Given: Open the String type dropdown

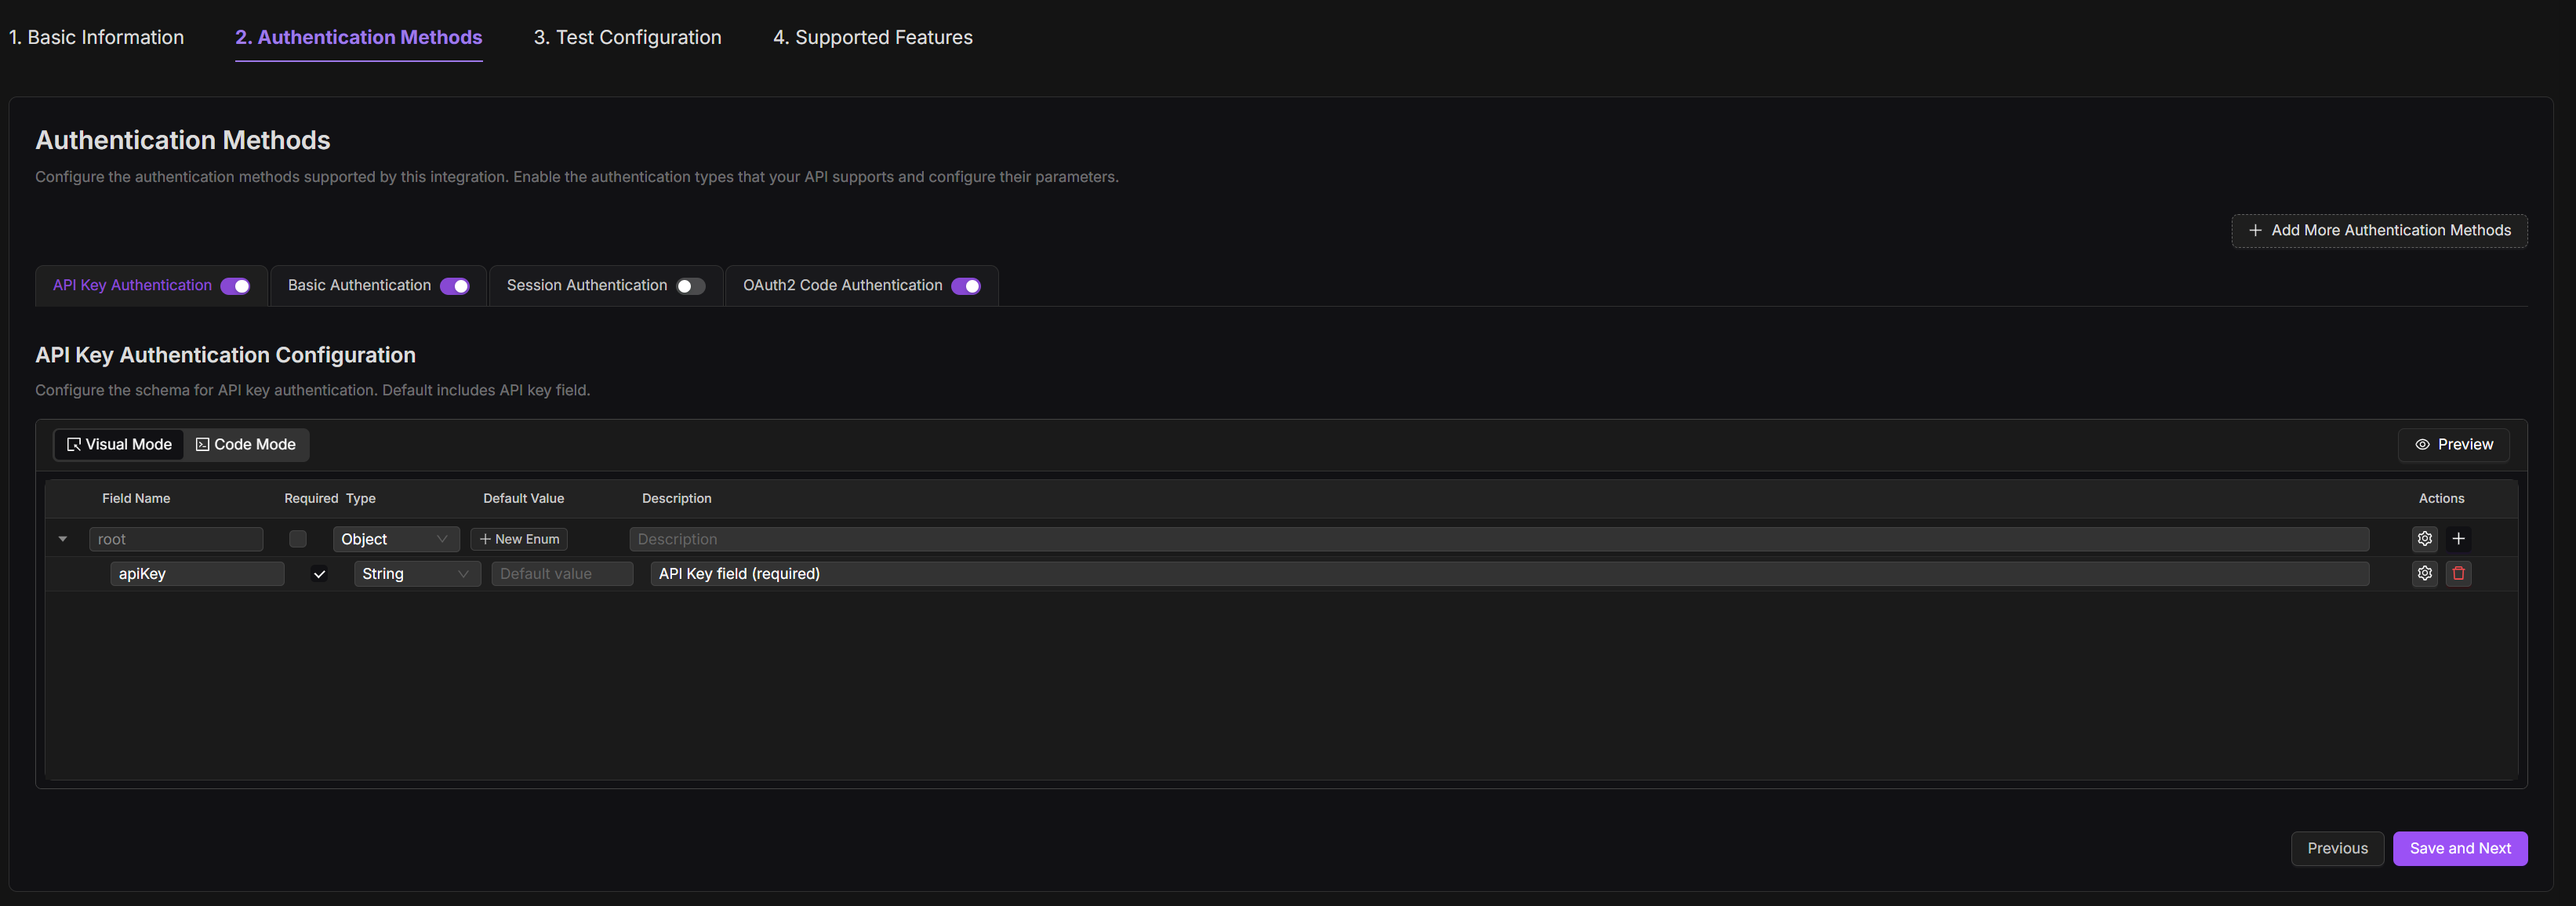Looking at the screenshot, I should pyautogui.click(x=416, y=574).
